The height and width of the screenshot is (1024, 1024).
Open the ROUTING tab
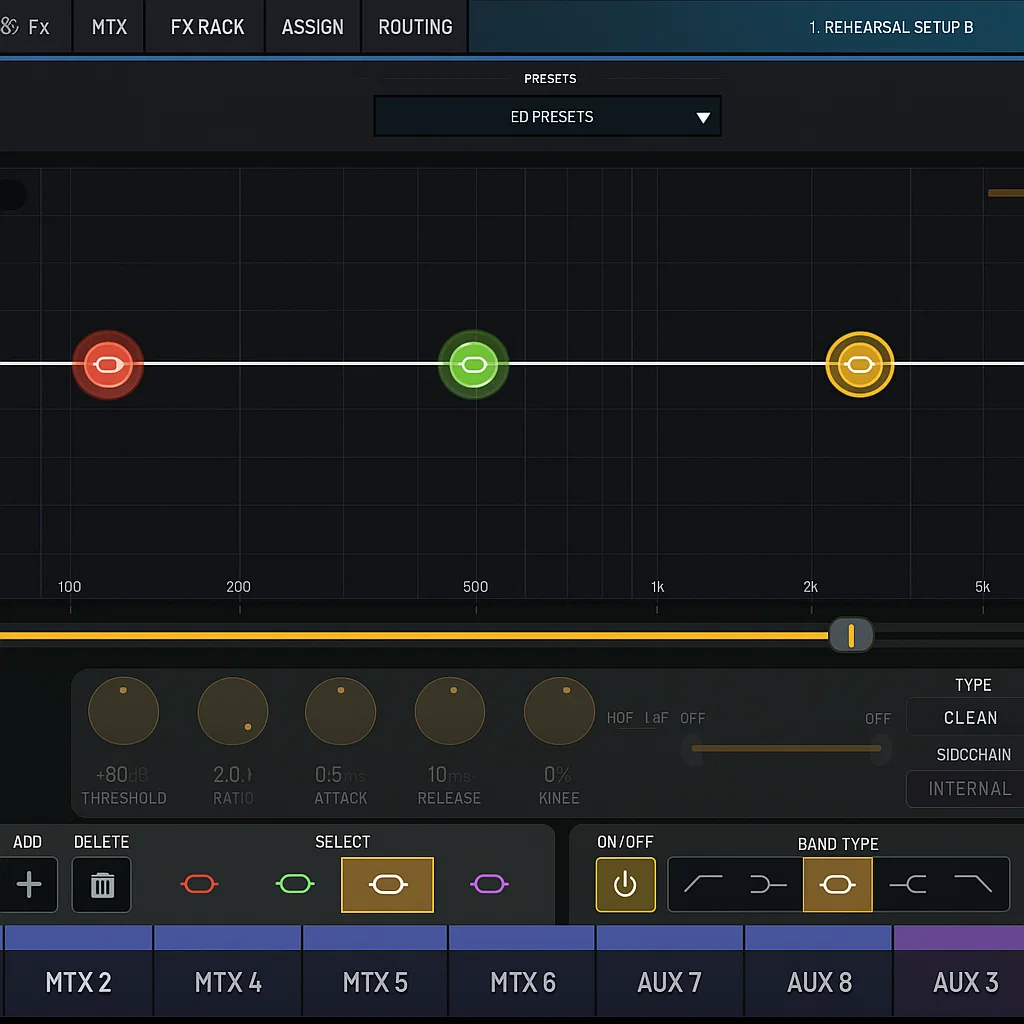415,27
